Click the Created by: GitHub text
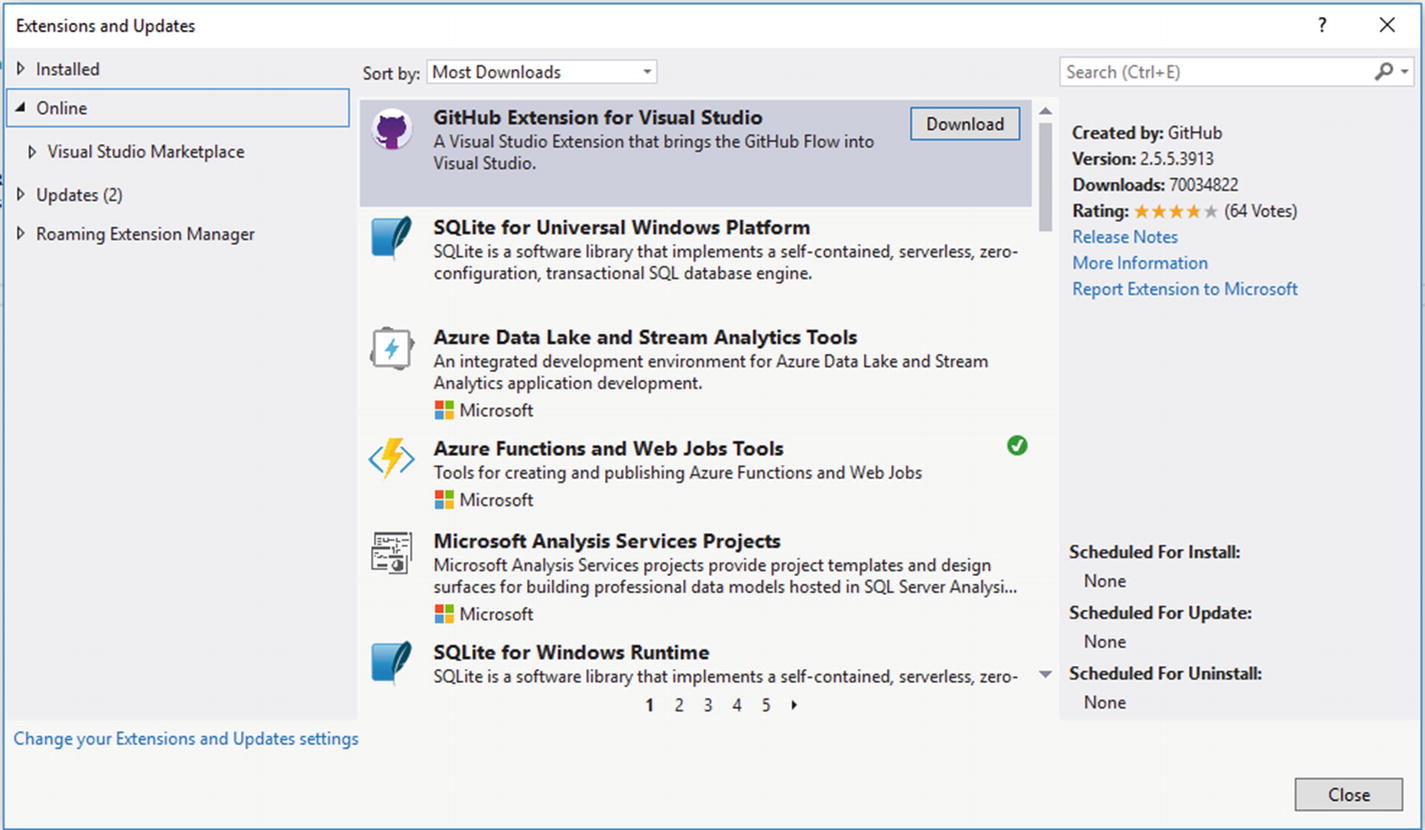The width and height of the screenshot is (1425, 830). [x=1147, y=133]
